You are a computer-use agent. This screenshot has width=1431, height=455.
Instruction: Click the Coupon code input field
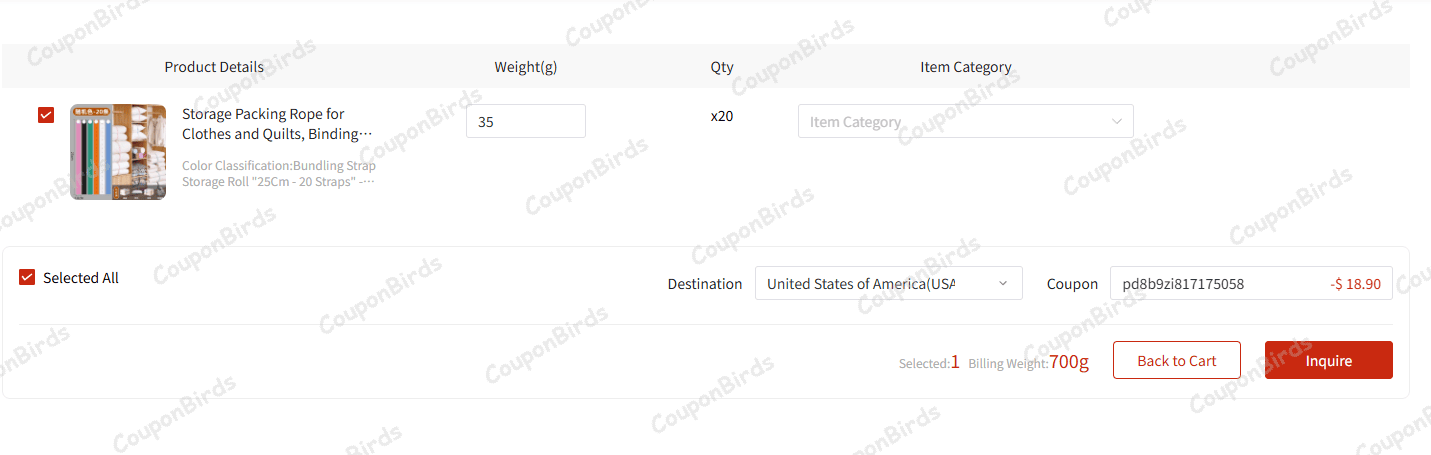1210,283
